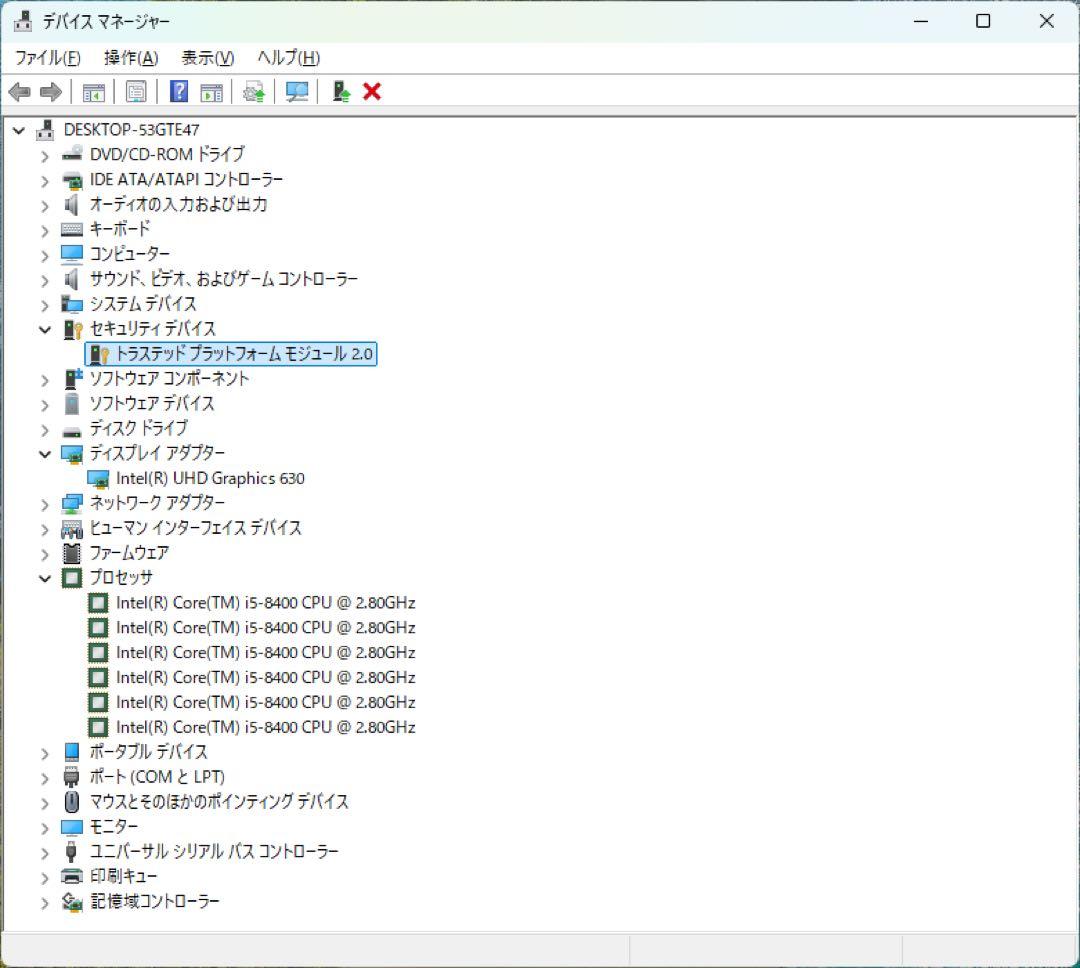Screen dimensions: 1080x968
Task: Toggle the console tree pane icon
Action: coord(94,91)
